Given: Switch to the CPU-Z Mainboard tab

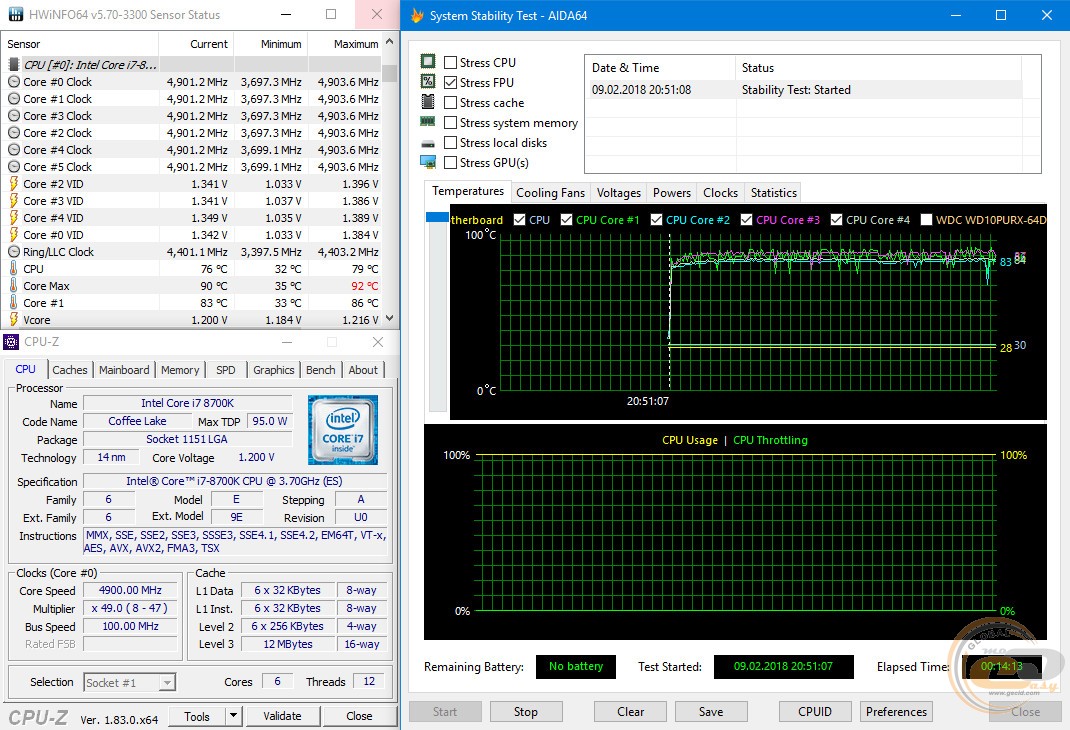Looking at the screenshot, I should pyautogui.click(x=124, y=370).
